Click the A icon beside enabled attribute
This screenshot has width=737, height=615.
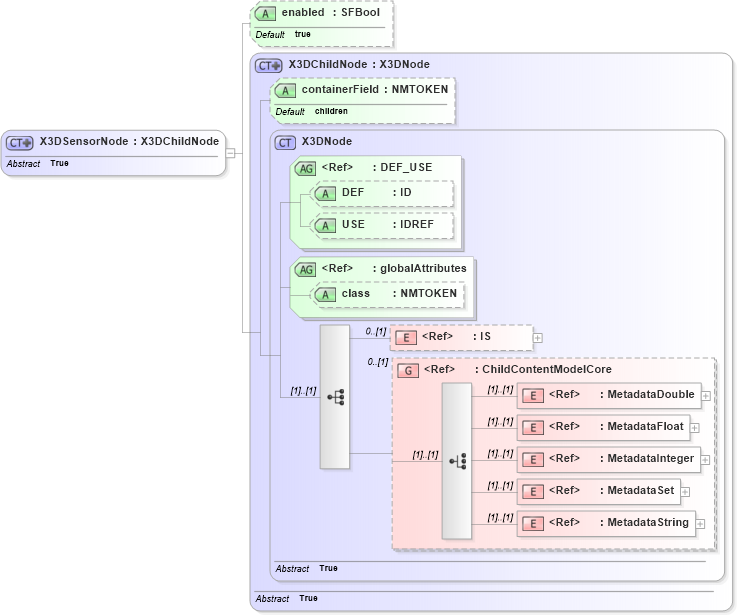[265, 14]
